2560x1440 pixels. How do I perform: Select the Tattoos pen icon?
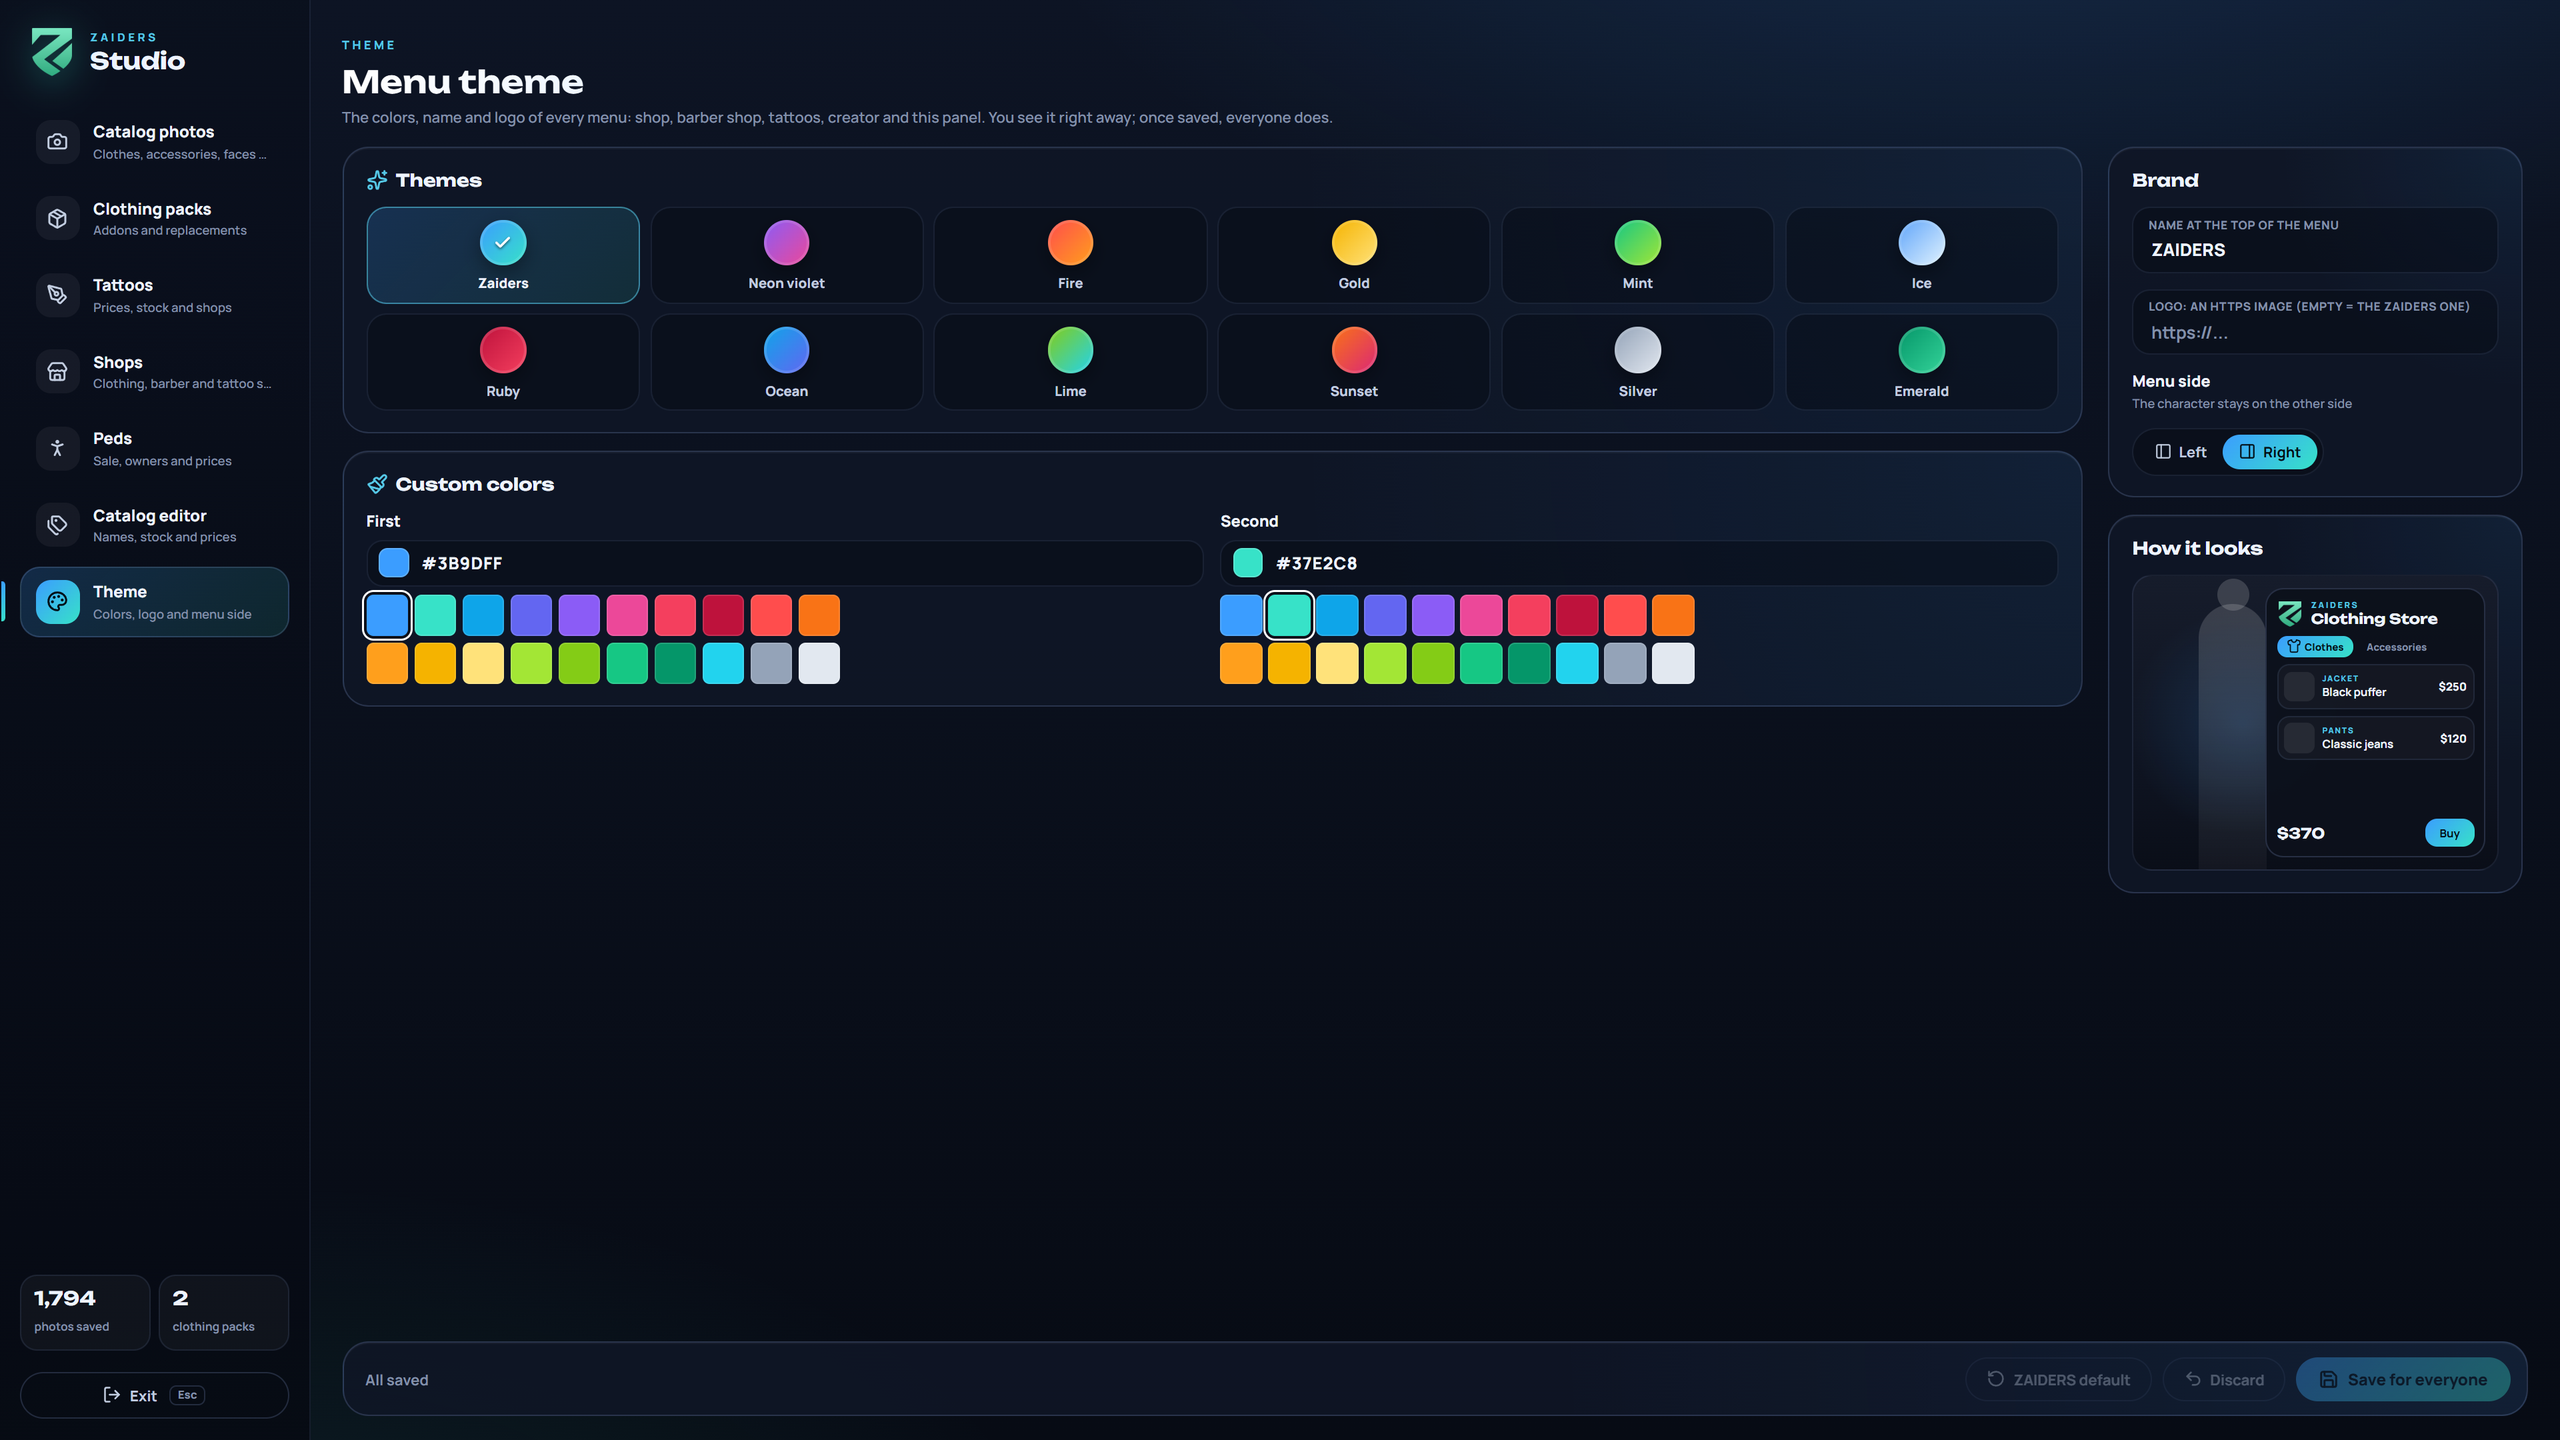57,295
